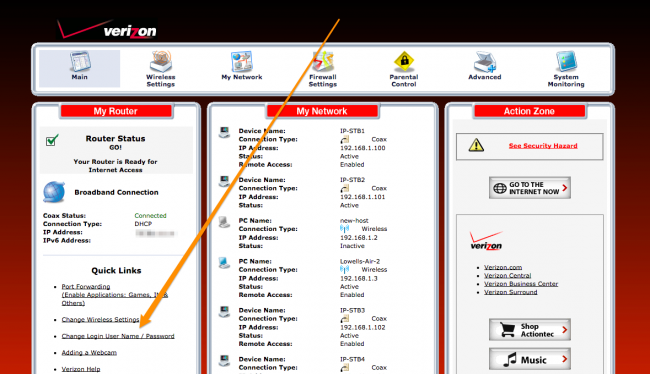The image size is (650, 374).
Task: Click the DHCP connection type value
Action: click(143, 224)
